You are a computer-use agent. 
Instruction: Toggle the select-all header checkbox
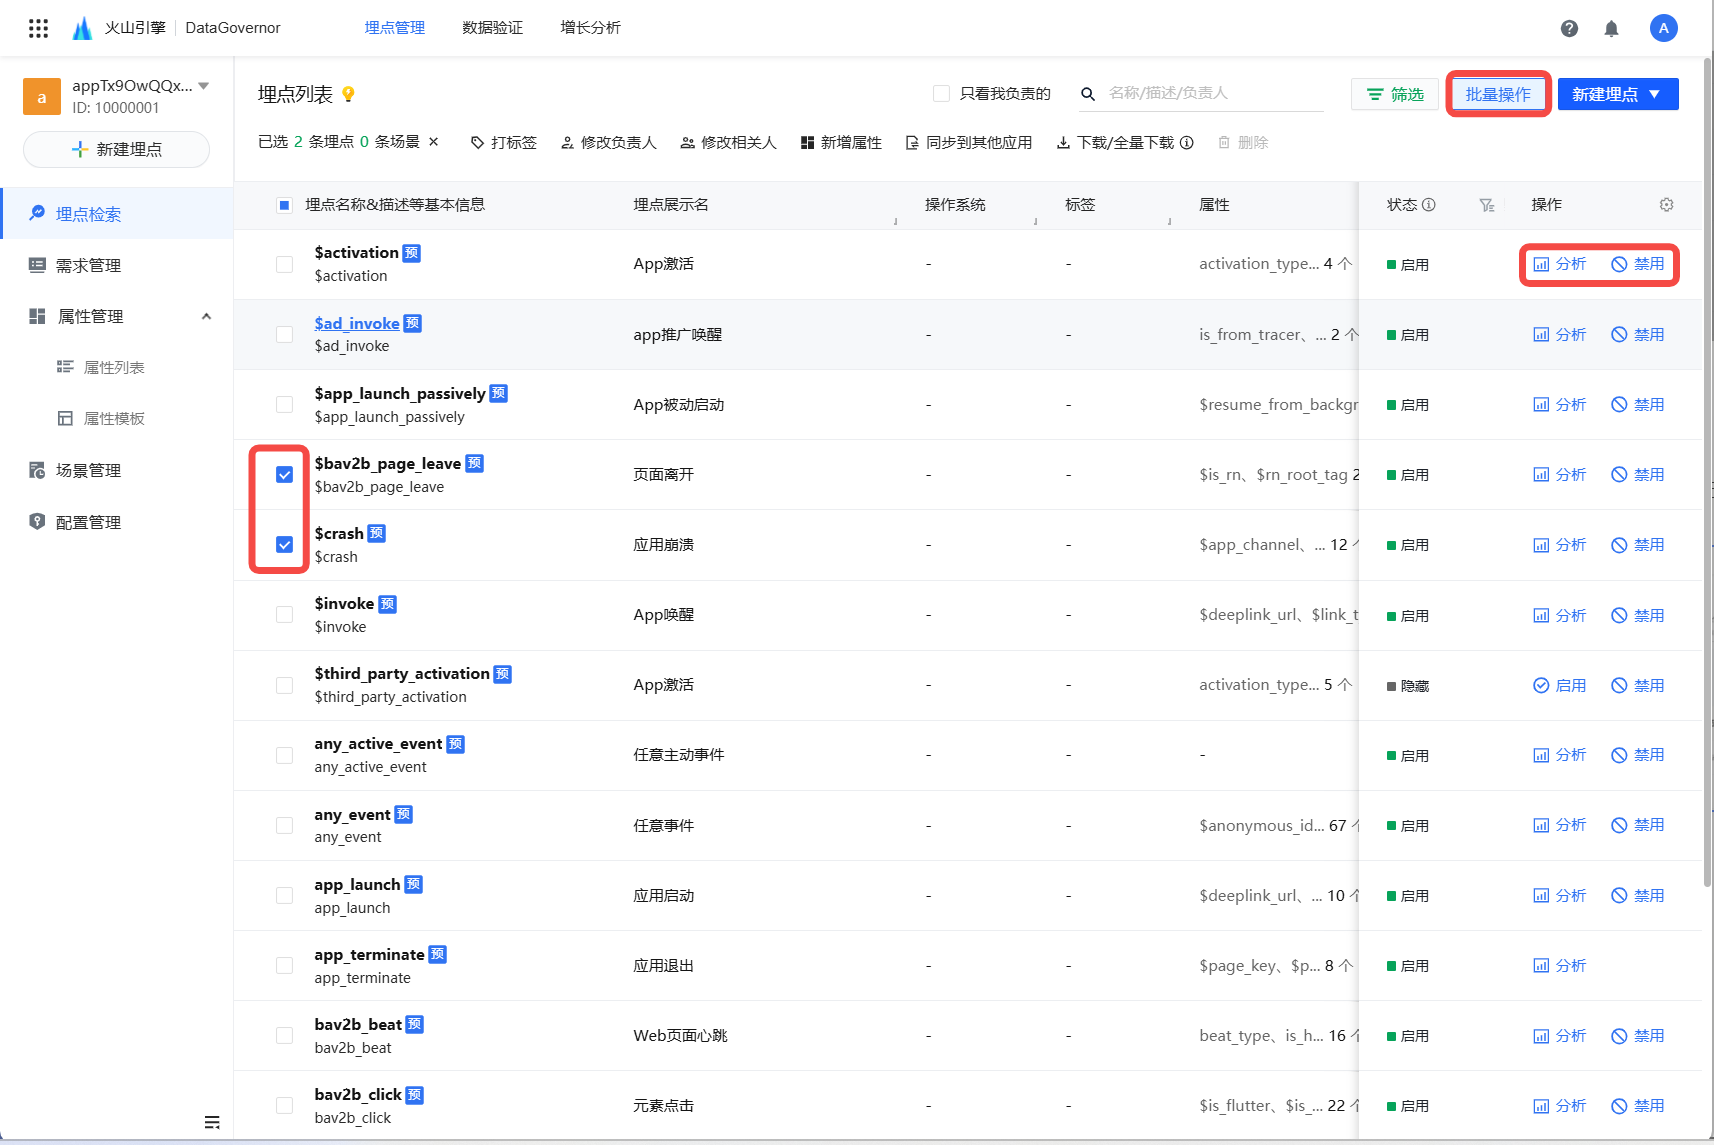(x=284, y=205)
